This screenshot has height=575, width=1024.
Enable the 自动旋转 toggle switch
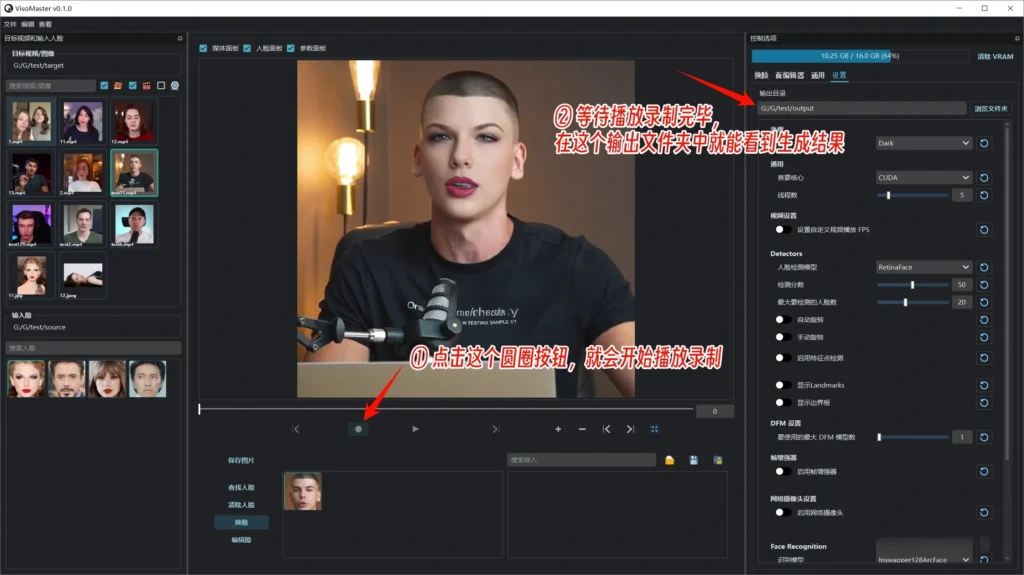pos(784,319)
